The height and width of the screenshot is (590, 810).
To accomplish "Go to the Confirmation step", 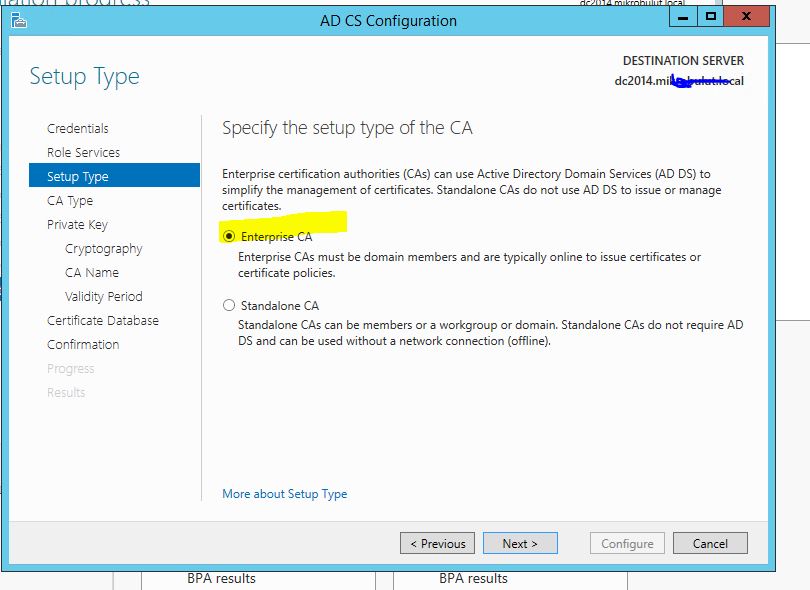I will pyautogui.click(x=83, y=345).
